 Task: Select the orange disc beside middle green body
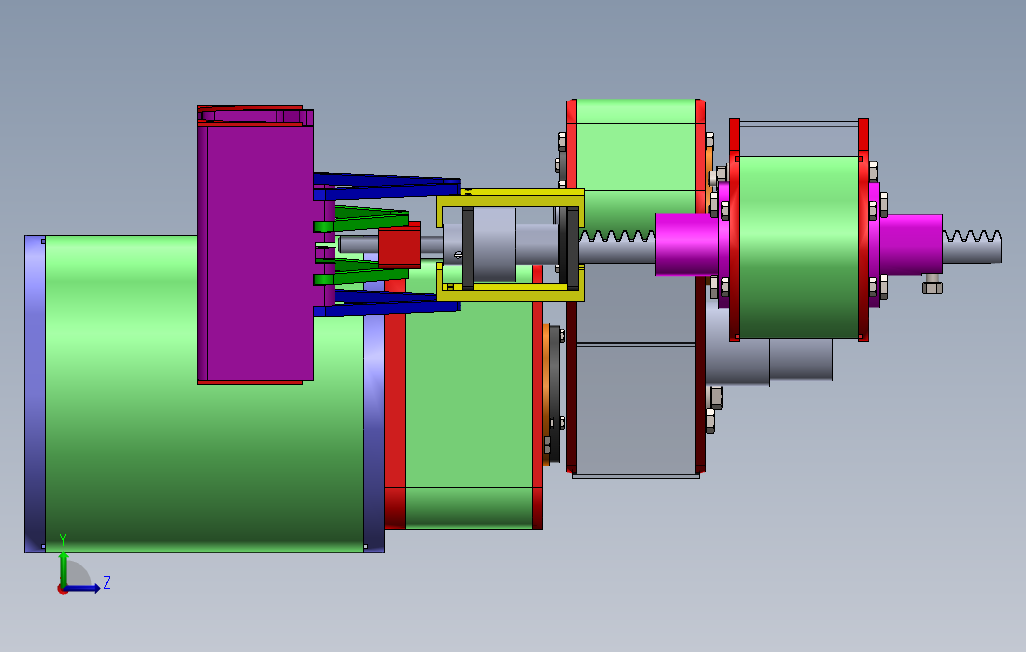(x=546, y=393)
